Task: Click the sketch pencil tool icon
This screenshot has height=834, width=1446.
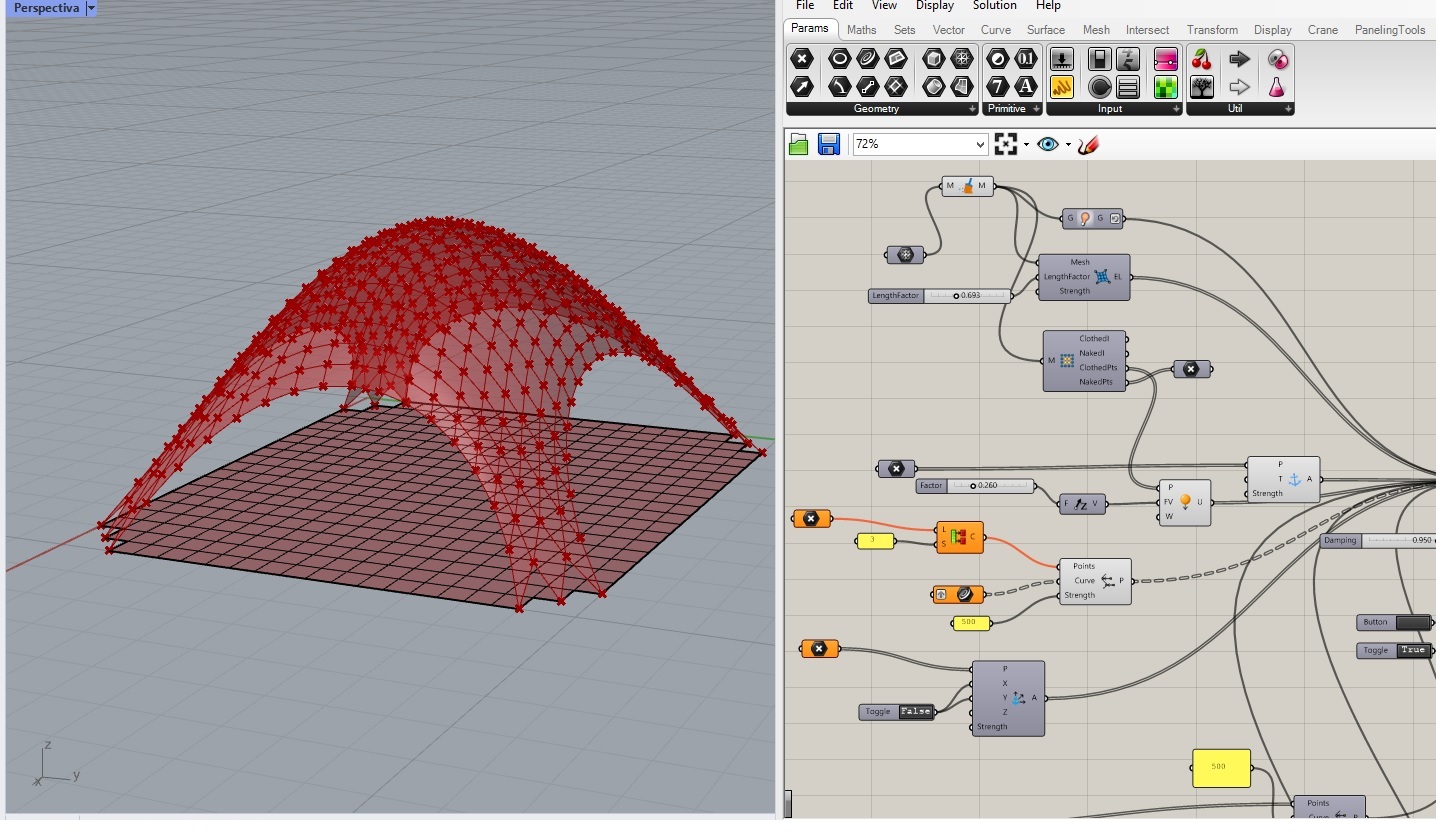Action: [1089, 144]
